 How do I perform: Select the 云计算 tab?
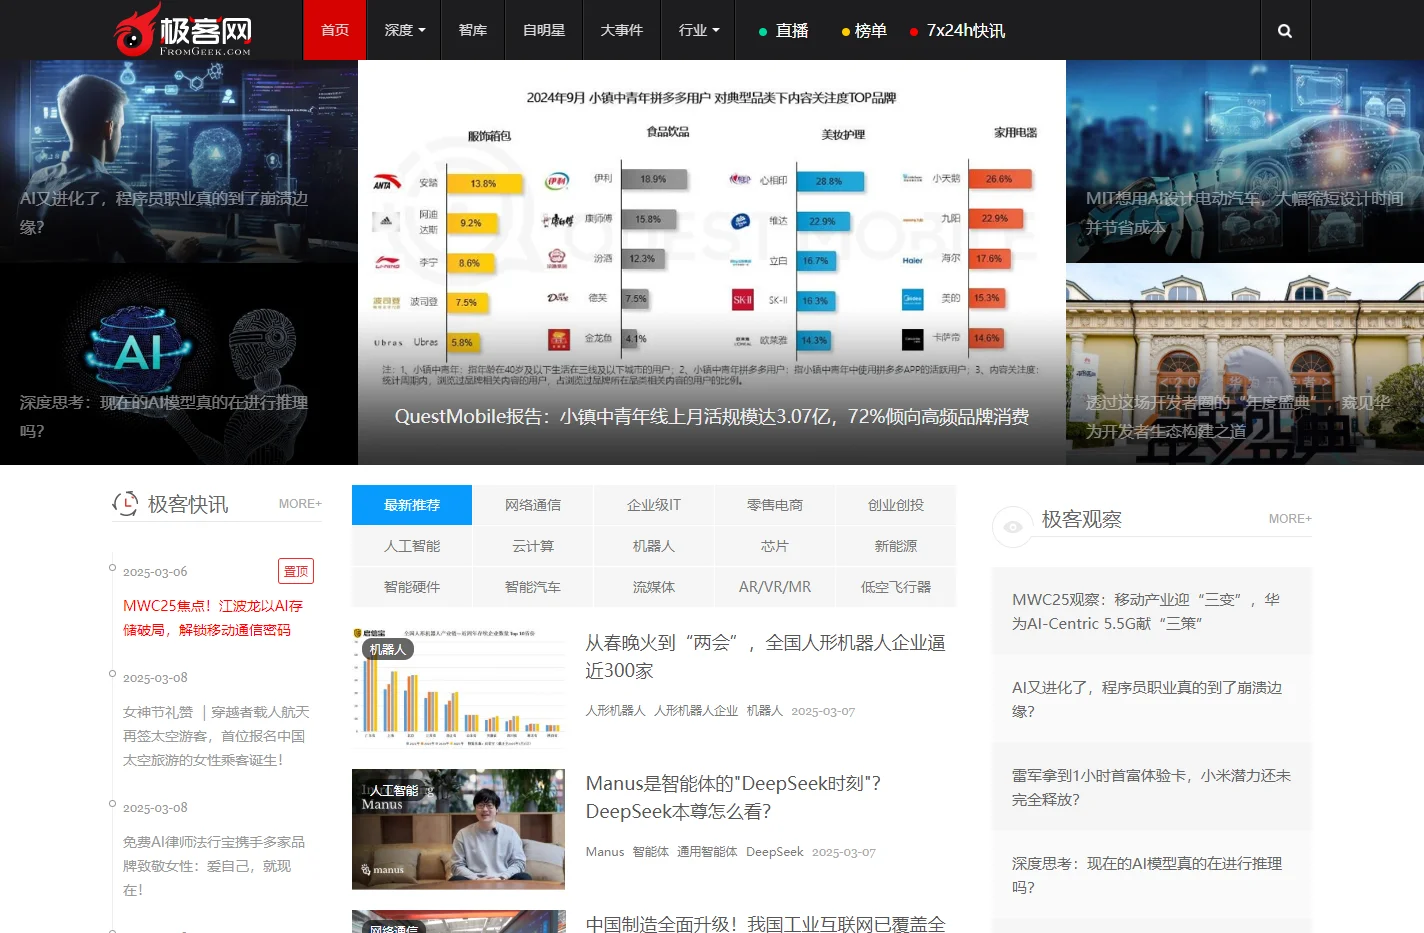tap(533, 546)
